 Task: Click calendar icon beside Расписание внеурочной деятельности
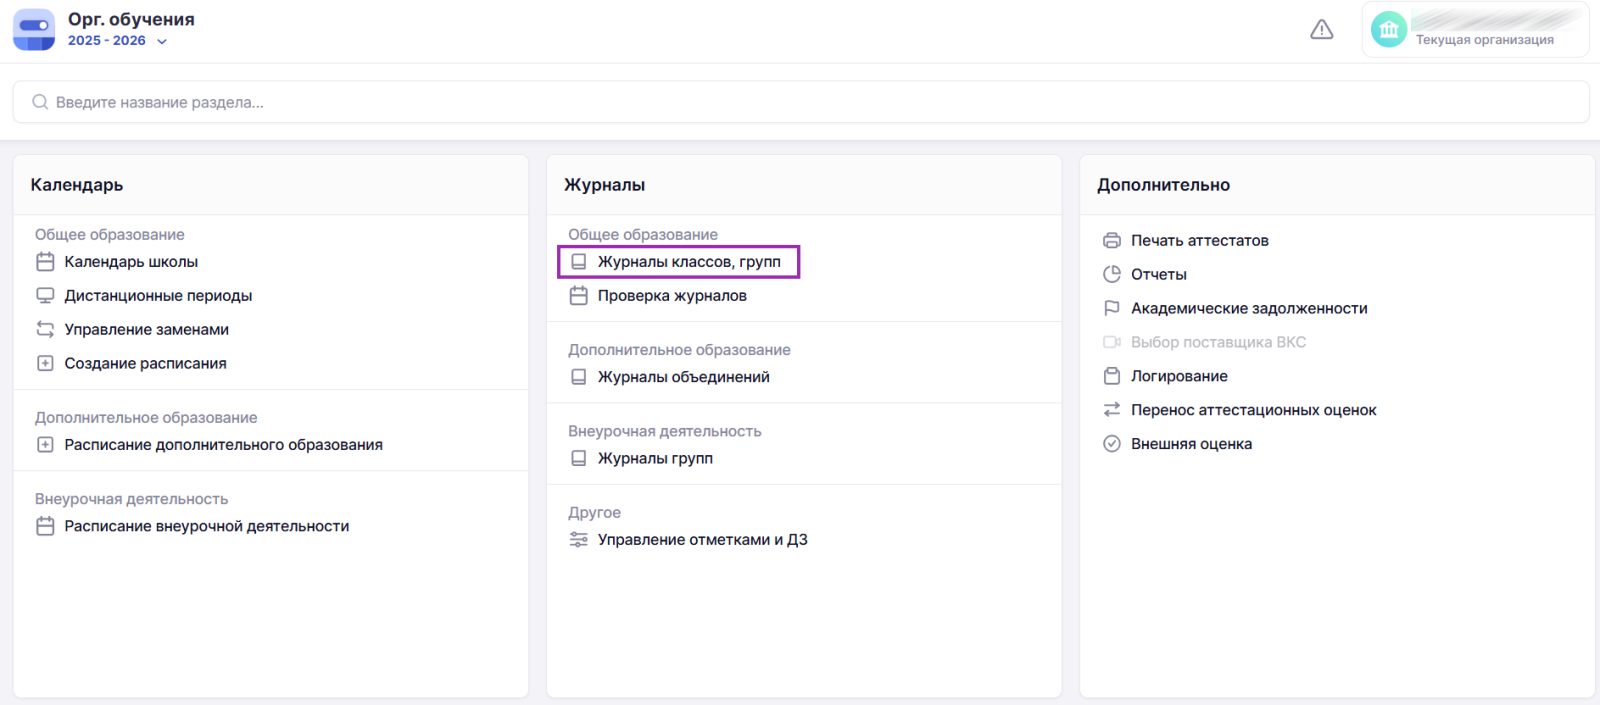coord(45,526)
